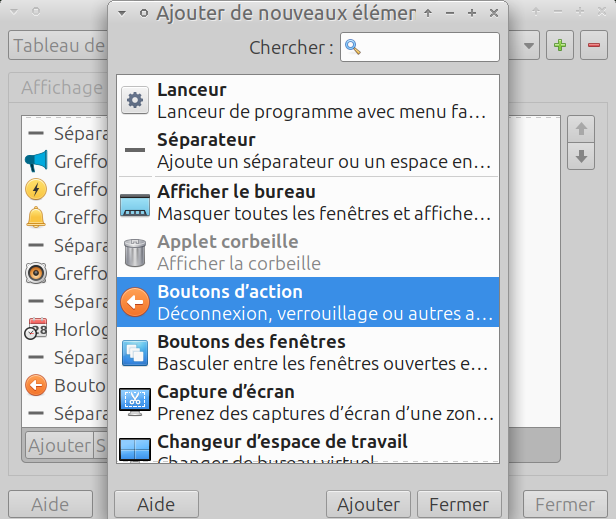Click the Aide button in the dialog

click(x=155, y=504)
